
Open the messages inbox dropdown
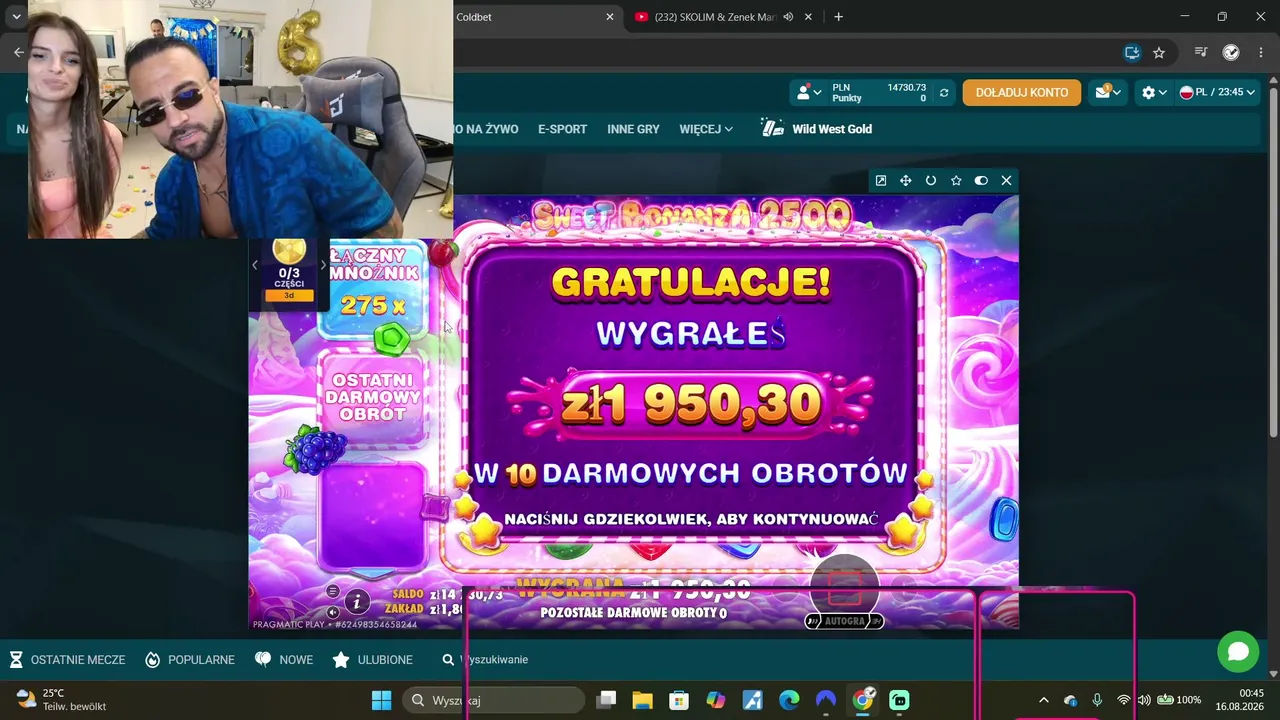coord(1108,93)
